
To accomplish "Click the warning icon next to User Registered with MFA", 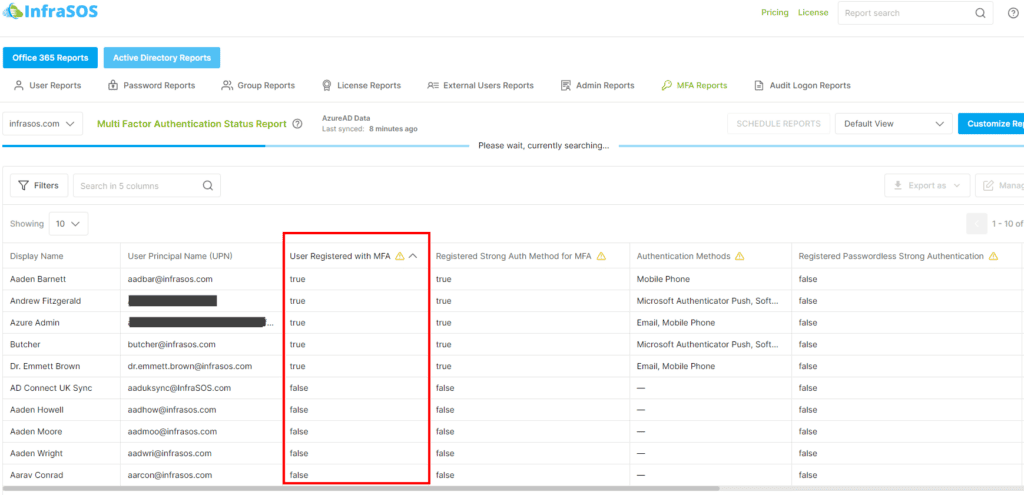I will click(400, 257).
